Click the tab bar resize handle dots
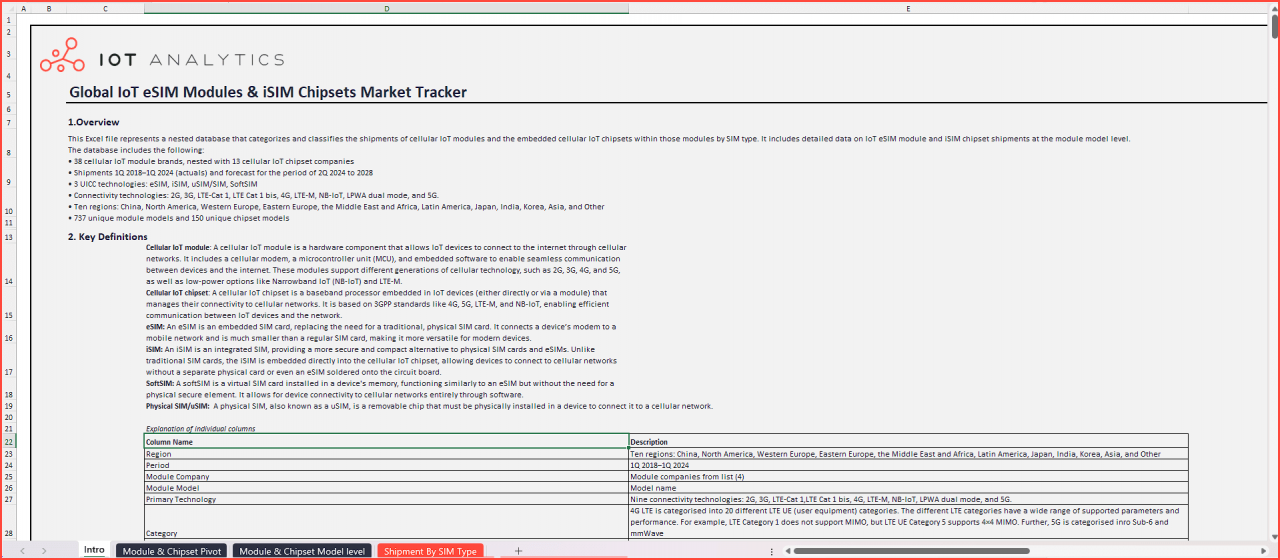This screenshot has height=560, width=1280. [x=771, y=550]
